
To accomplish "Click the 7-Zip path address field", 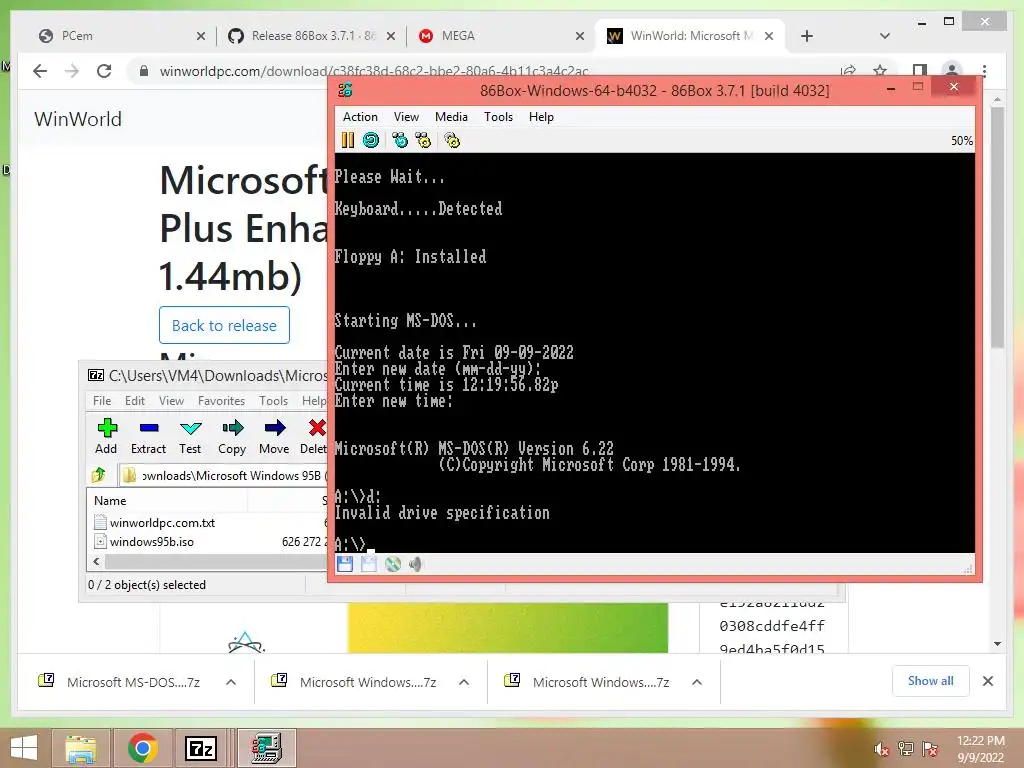I will (x=224, y=475).
